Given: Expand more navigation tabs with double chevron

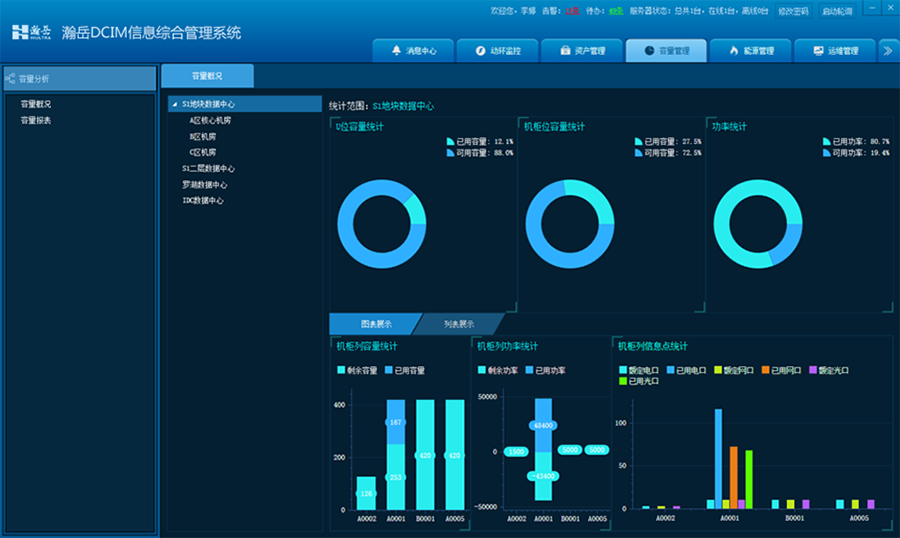Looking at the screenshot, I should click(887, 50).
